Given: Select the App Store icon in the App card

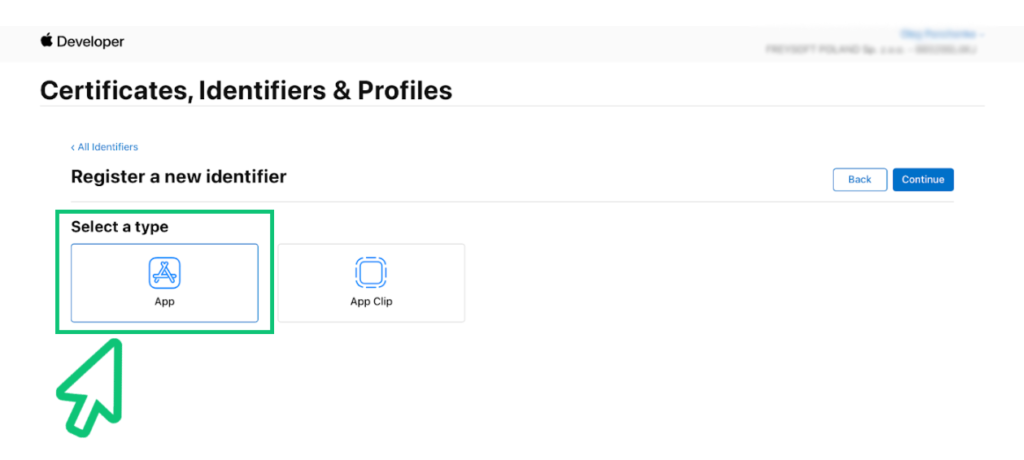Looking at the screenshot, I should (165, 272).
